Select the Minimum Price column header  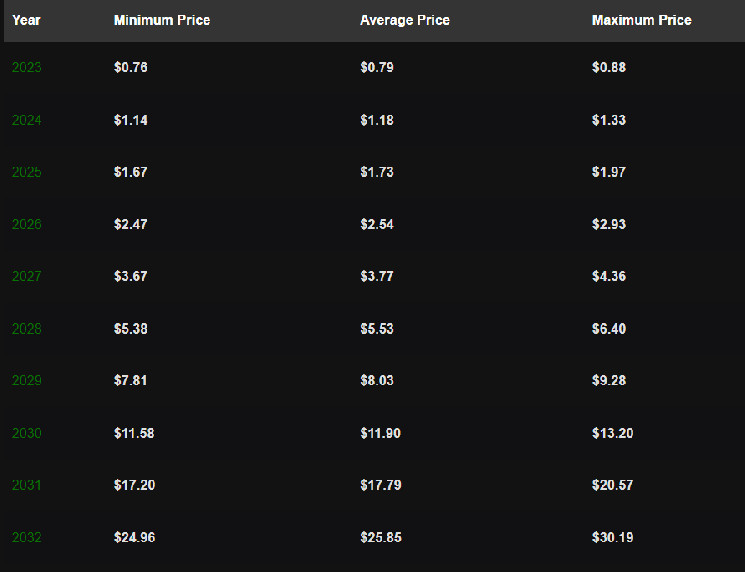click(162, 20)
